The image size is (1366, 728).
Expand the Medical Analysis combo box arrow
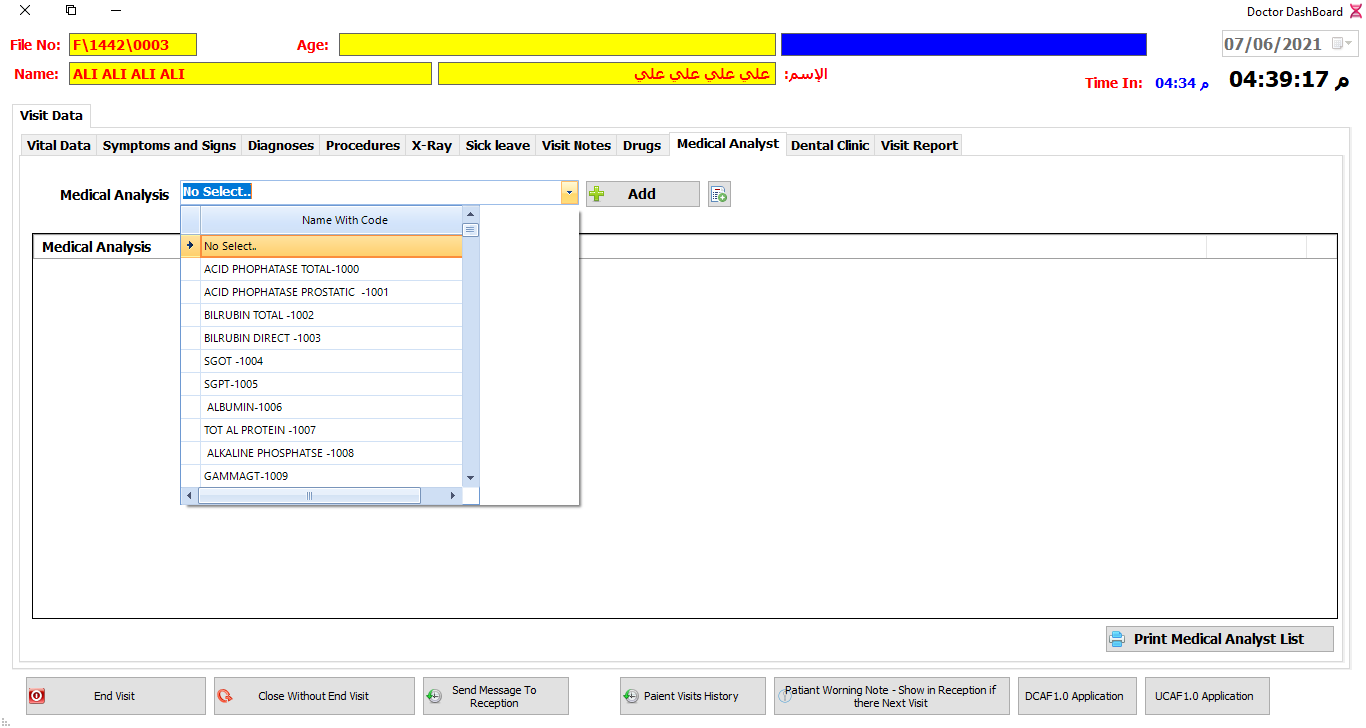[569, 193]
